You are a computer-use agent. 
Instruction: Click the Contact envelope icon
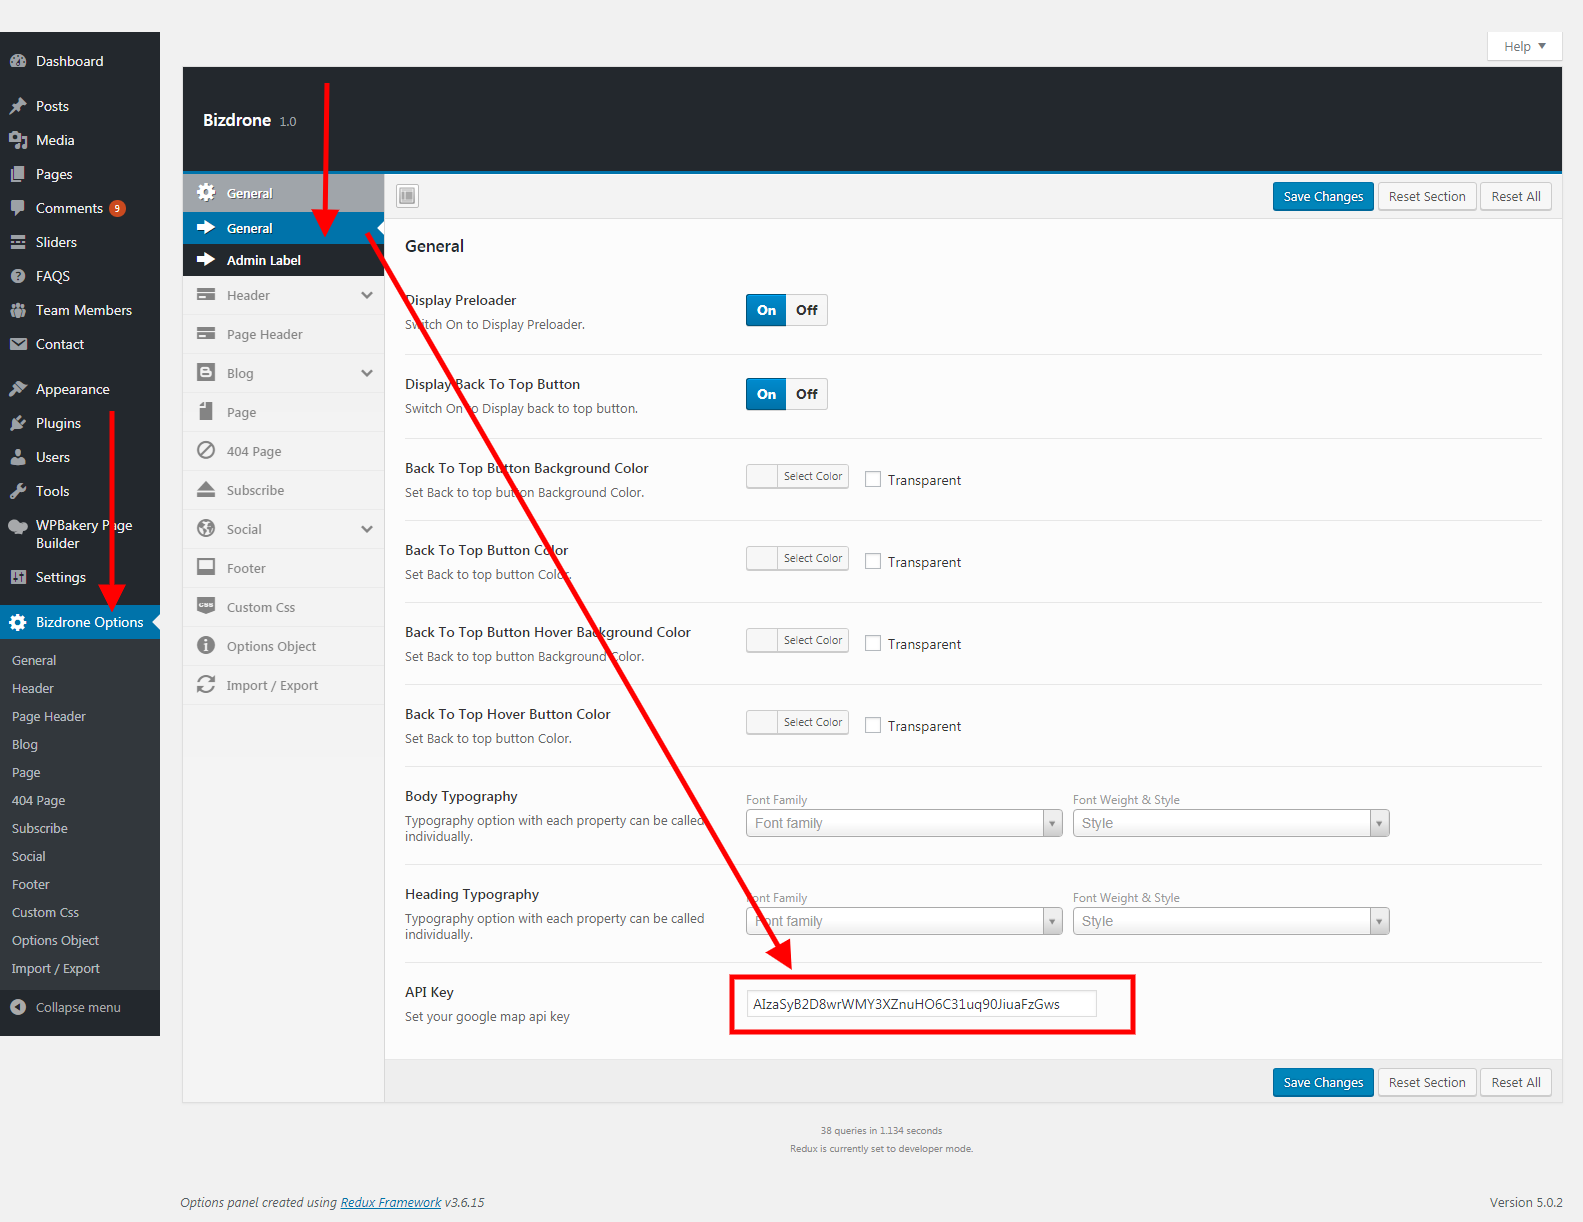pyautogui.click(x=18, y=344)
